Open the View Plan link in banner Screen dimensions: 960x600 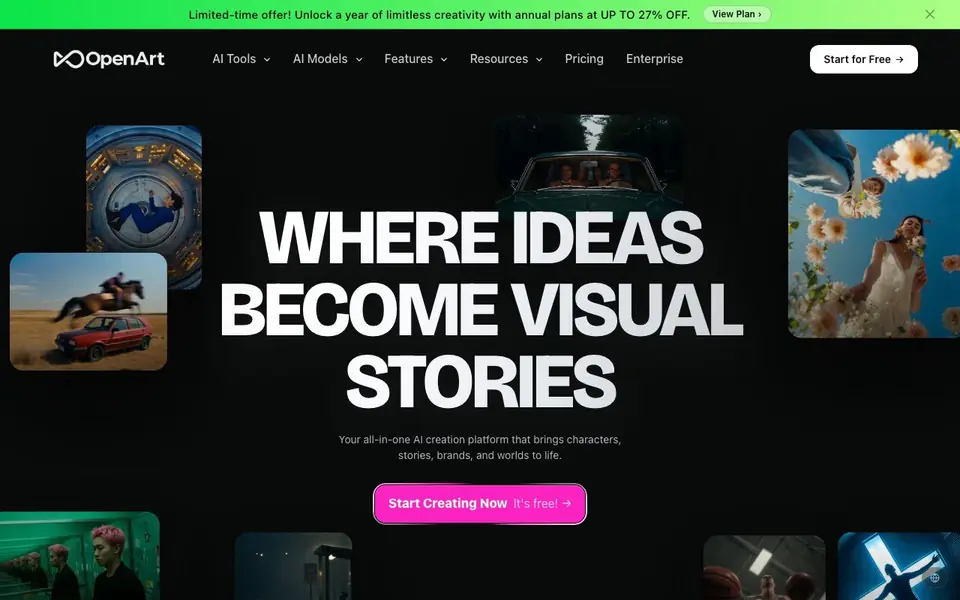click(x=737, y=14)
